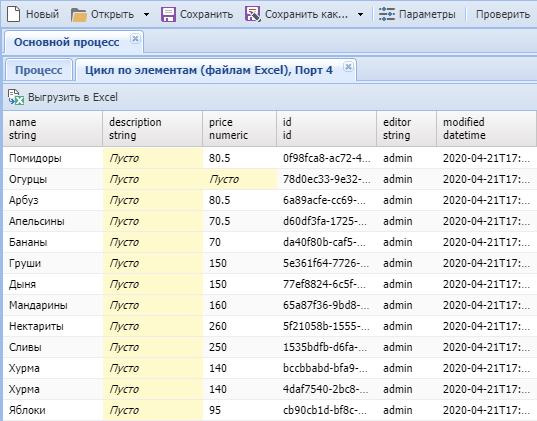Image resolution: width=537 pixels, height=421 pixels.
Task: Click the Excel export icon
Action: [16, 97]
